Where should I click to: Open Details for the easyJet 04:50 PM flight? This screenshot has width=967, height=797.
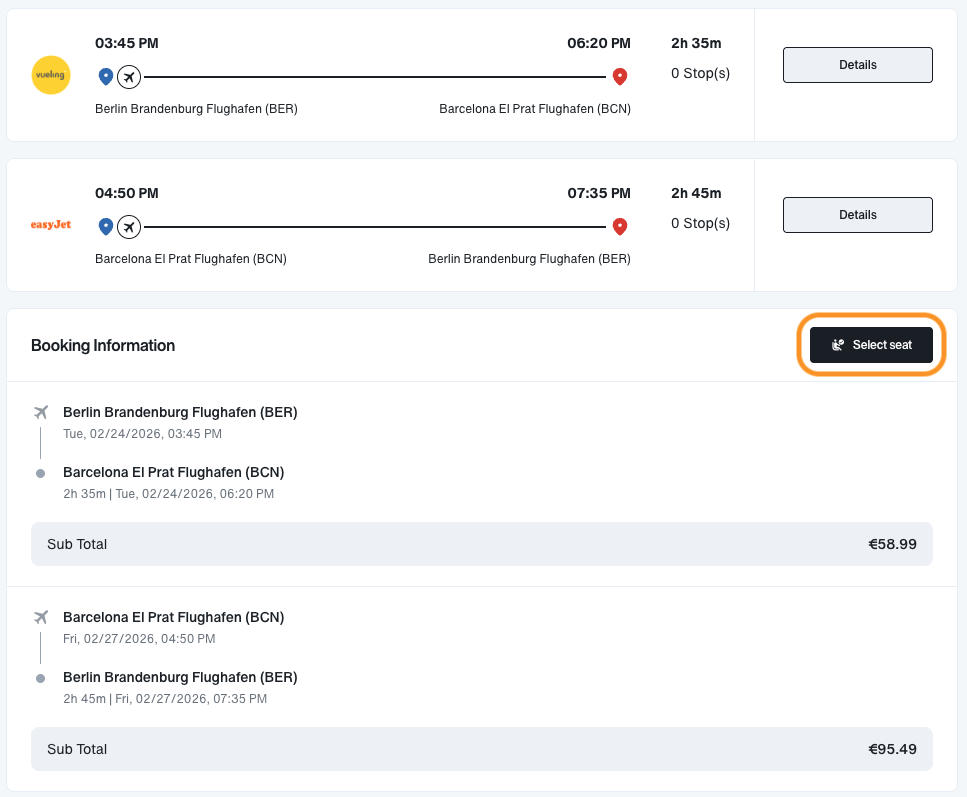(x=858, y=215)
